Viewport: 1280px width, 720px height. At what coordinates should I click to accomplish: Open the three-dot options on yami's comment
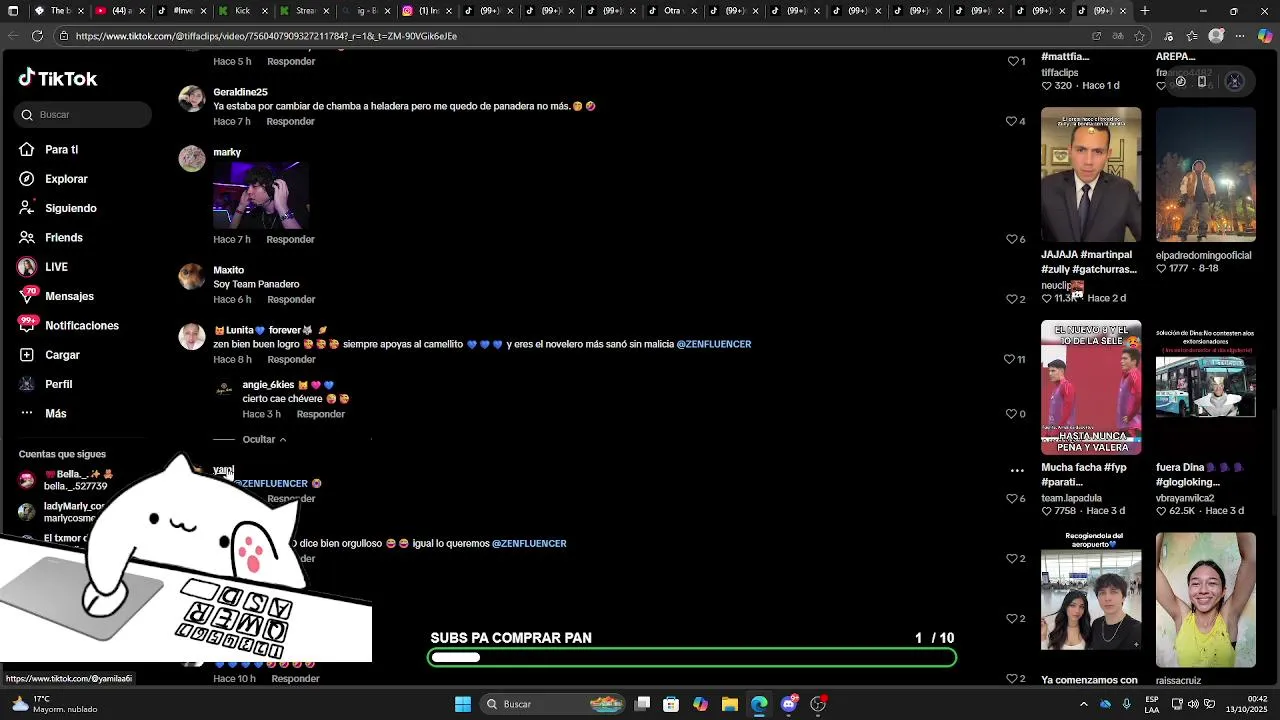click(1017, 470)
